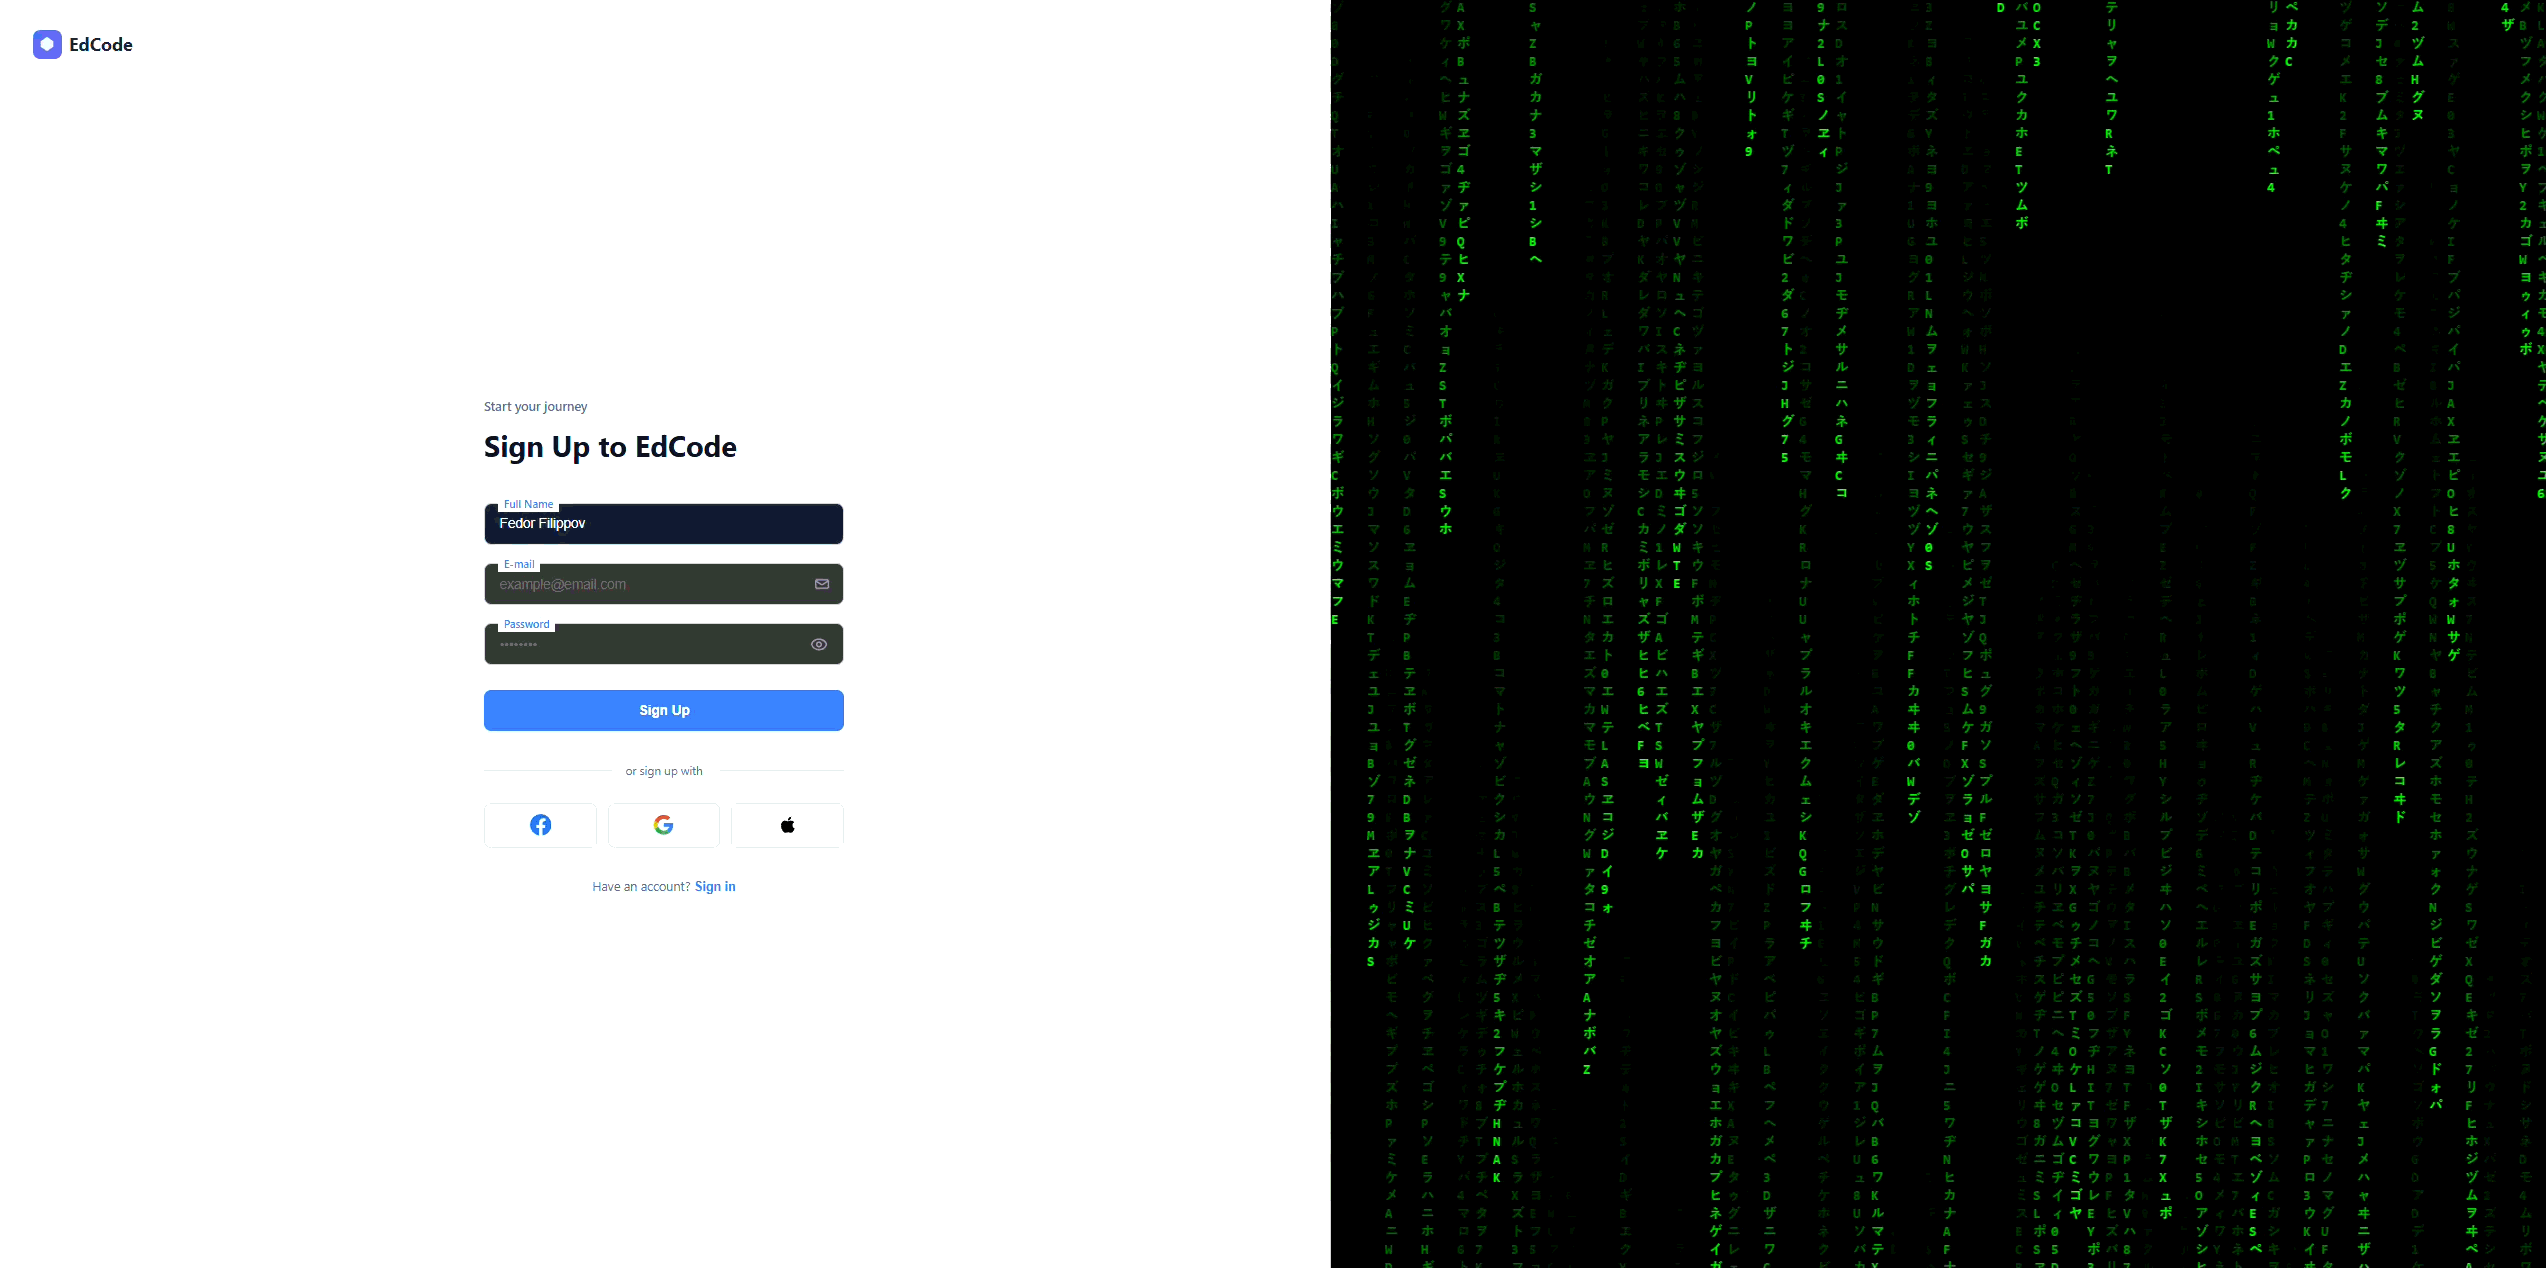The image size is (2546, 1268).
Task: Click the 'or sign up with' divider text
Action: coord(664,771)
